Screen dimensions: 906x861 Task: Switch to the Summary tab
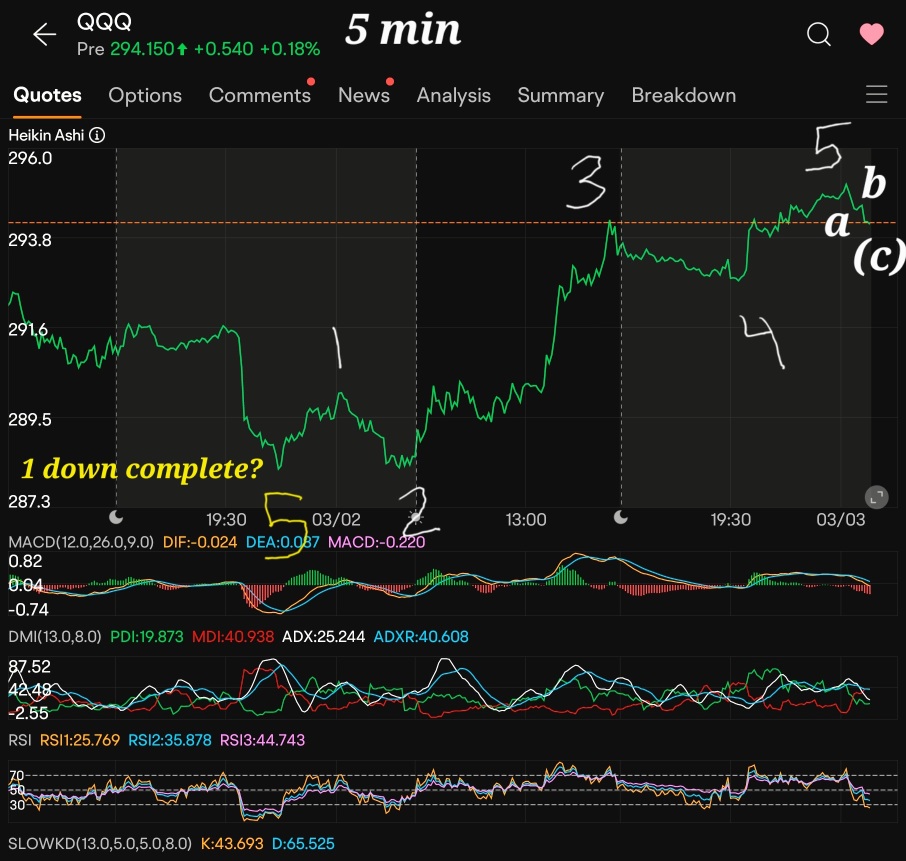point(560,95)
